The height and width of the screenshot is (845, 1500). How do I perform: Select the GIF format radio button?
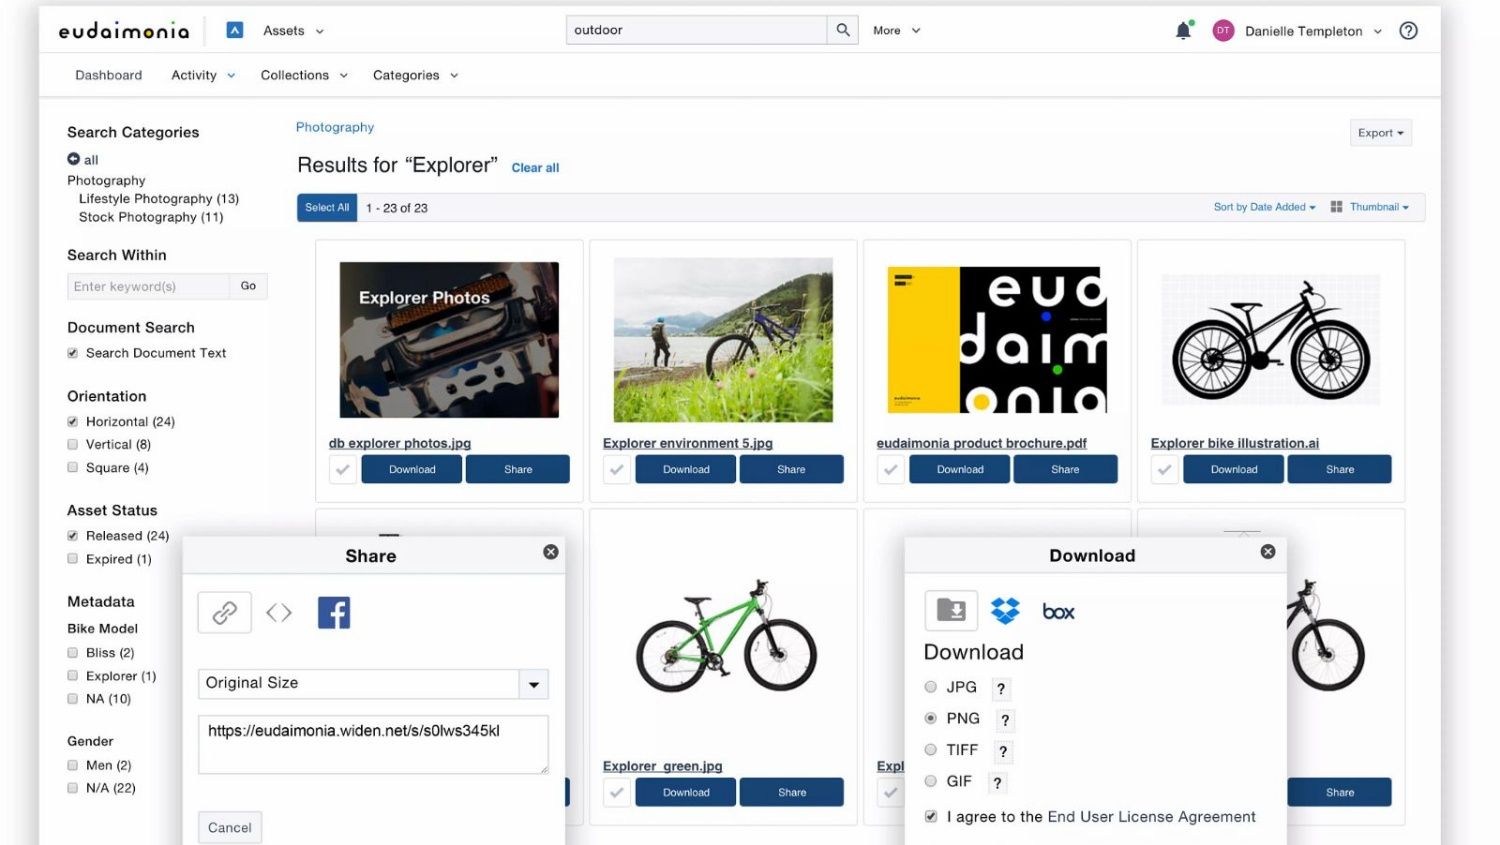(x=930, y=781)
